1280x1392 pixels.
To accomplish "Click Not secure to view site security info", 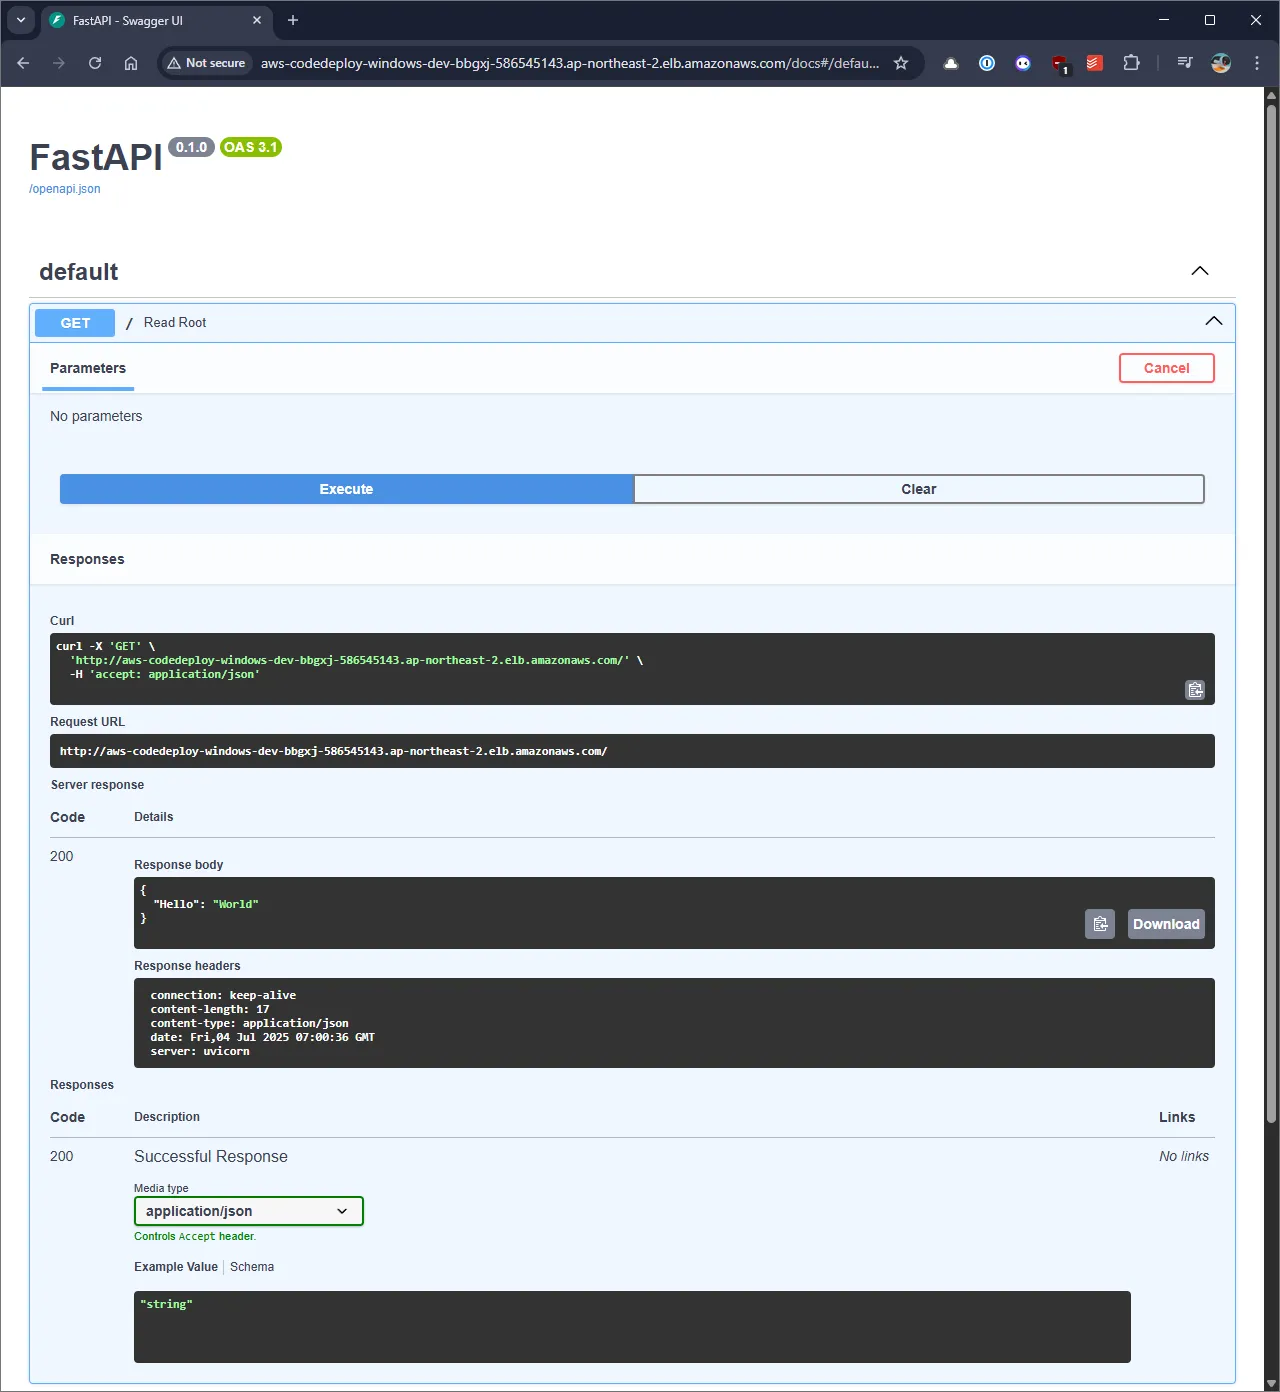I will coord(206,63).
